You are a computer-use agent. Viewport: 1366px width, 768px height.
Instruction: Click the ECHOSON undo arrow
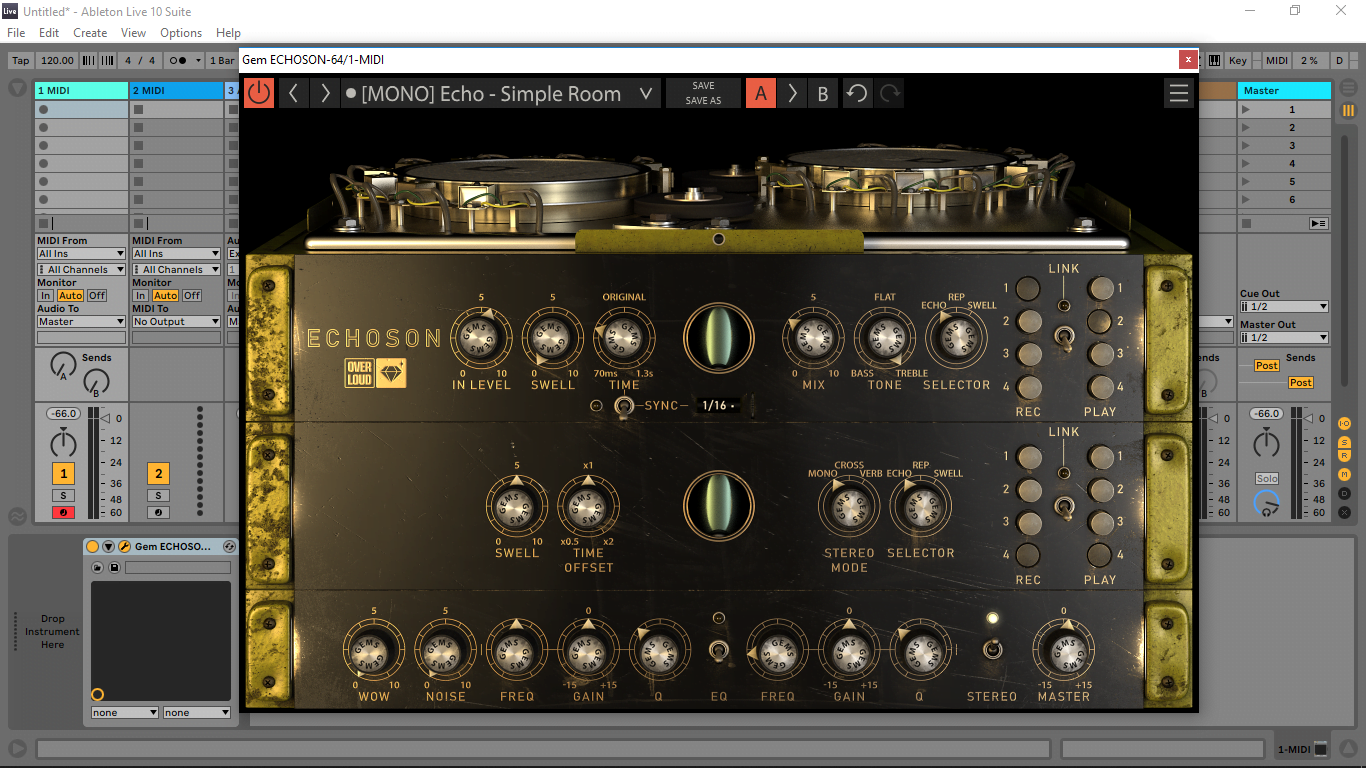(x=857, y=93)
